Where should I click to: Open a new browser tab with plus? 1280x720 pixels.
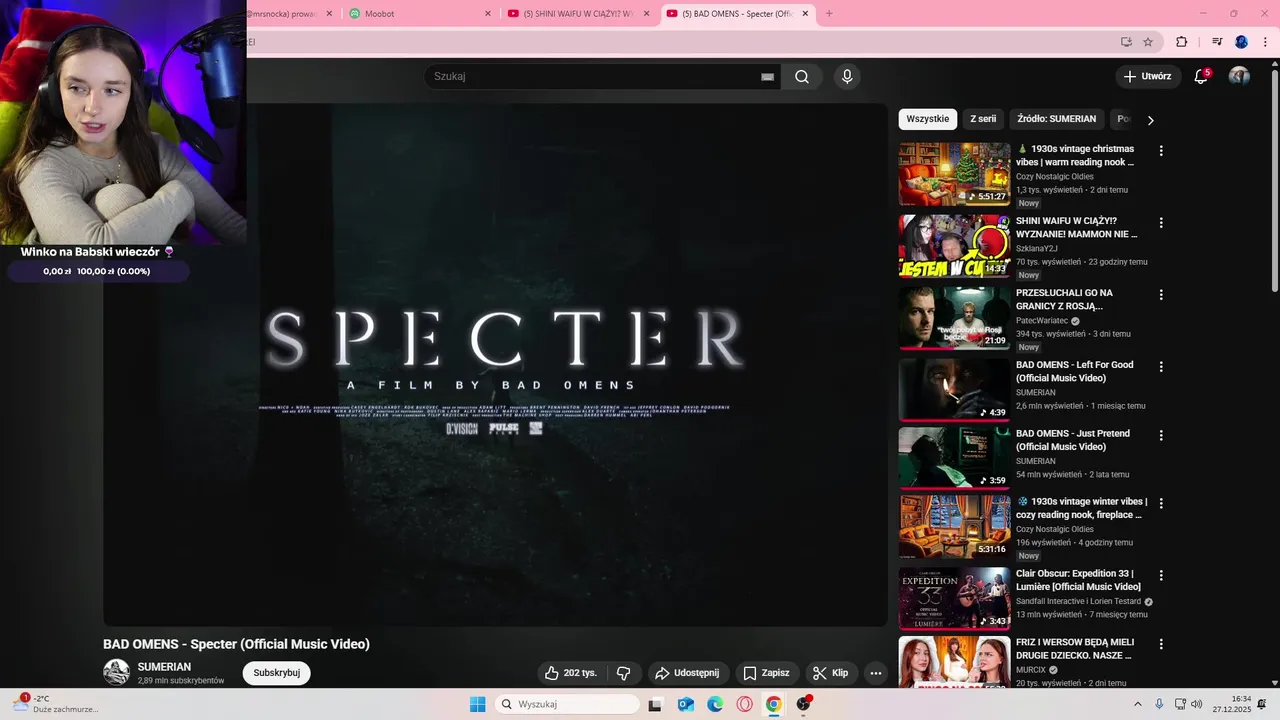click(829, 13)
